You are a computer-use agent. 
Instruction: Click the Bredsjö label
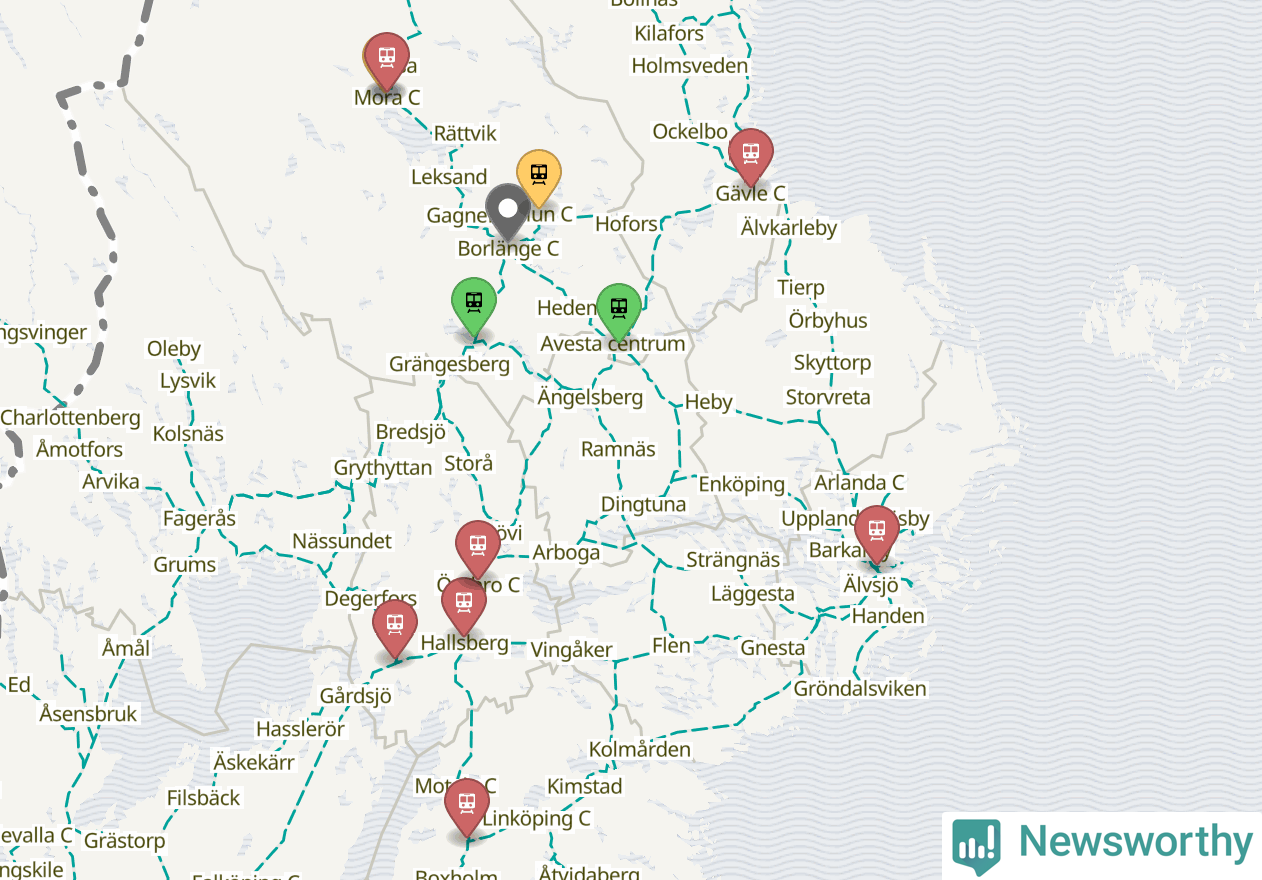click(x=410, y=432)
